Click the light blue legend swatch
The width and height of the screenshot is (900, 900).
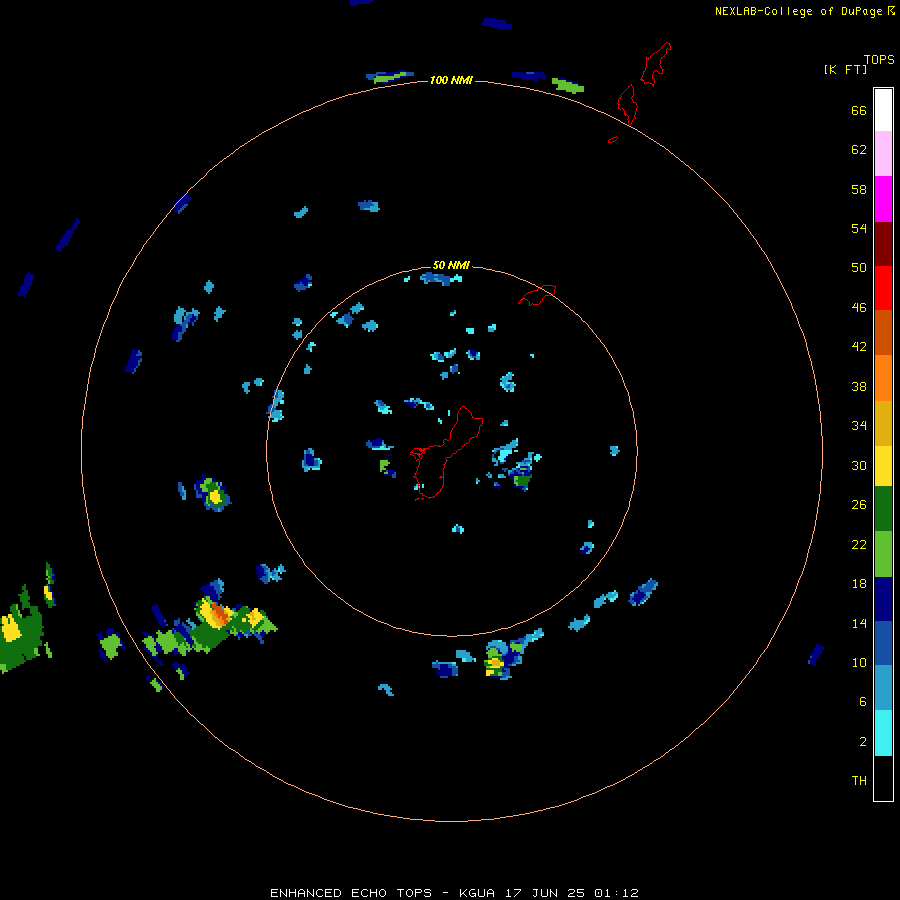pos(883,688)
